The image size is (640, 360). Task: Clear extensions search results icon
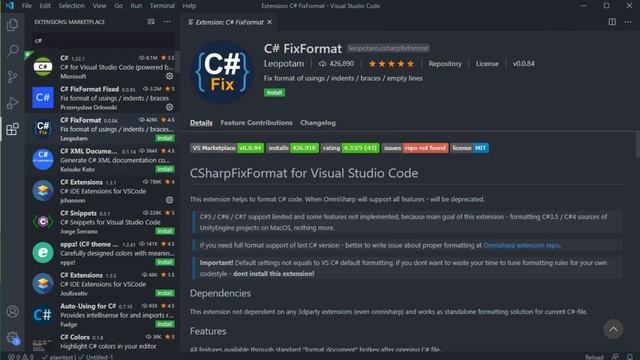pos(151,22)
